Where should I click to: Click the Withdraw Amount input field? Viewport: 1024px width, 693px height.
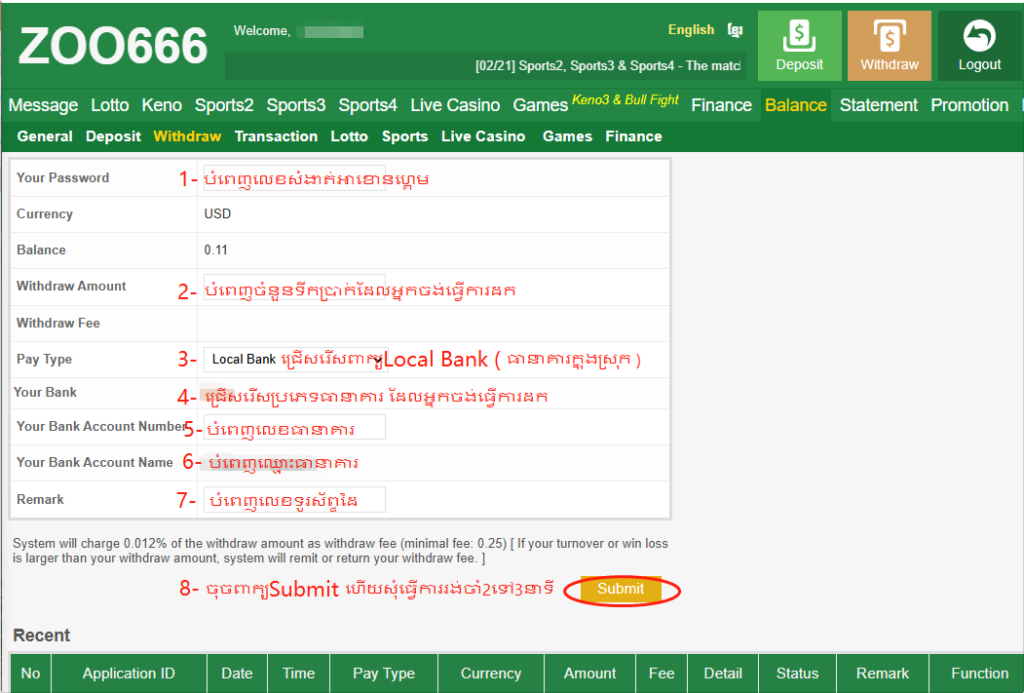[x=294, y=287]
